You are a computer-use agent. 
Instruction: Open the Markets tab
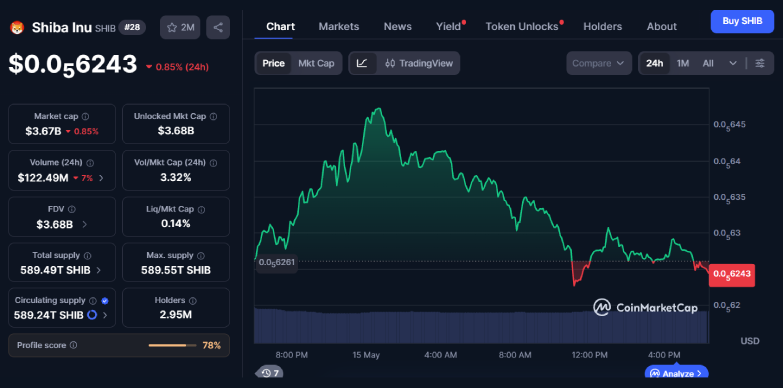pyautogui.click(x=339, y=26)
